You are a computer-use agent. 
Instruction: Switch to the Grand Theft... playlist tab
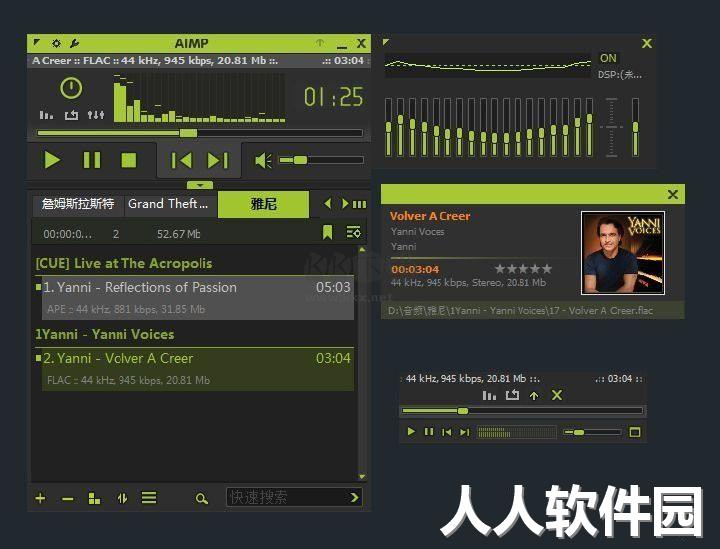tap(168, 204)
